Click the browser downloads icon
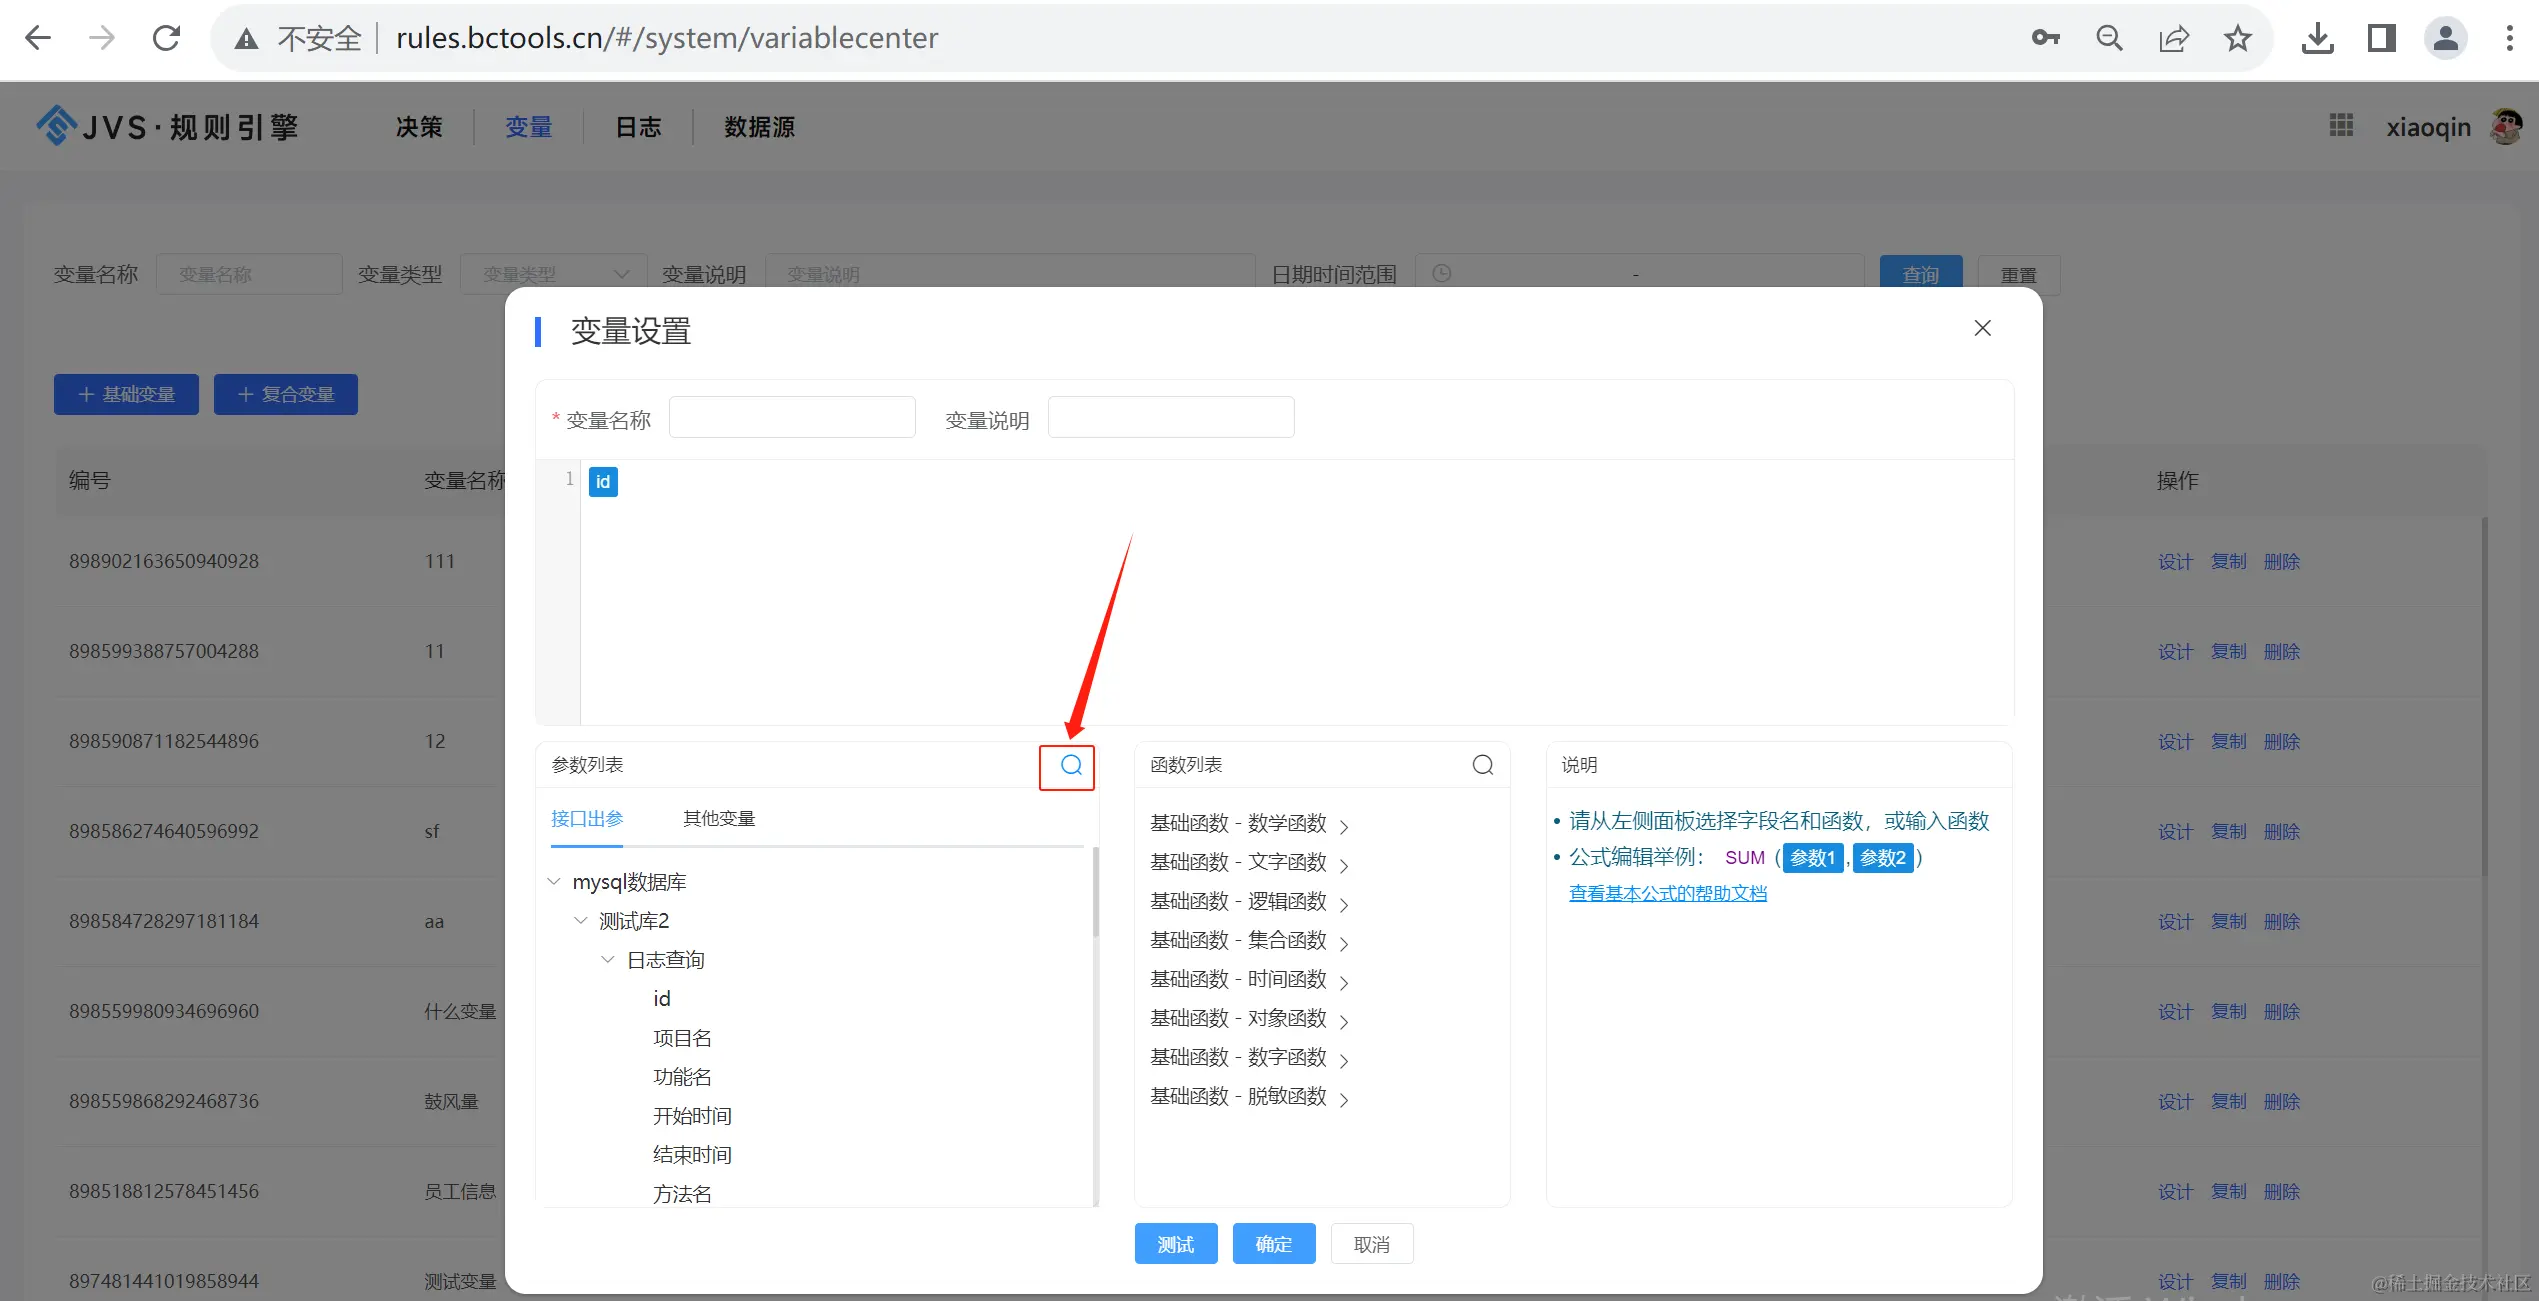The height and width of the screenshot is (1301, 2539). (x=2317, y=39)
